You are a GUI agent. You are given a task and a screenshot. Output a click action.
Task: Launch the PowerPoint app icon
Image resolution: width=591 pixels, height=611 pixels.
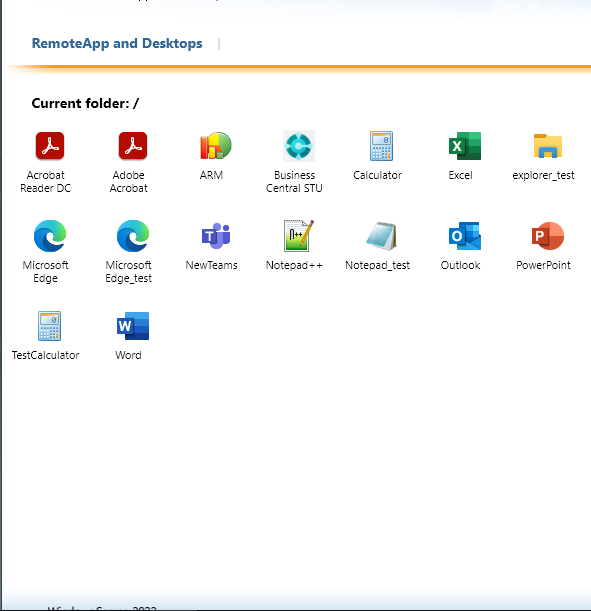(548, 236)
